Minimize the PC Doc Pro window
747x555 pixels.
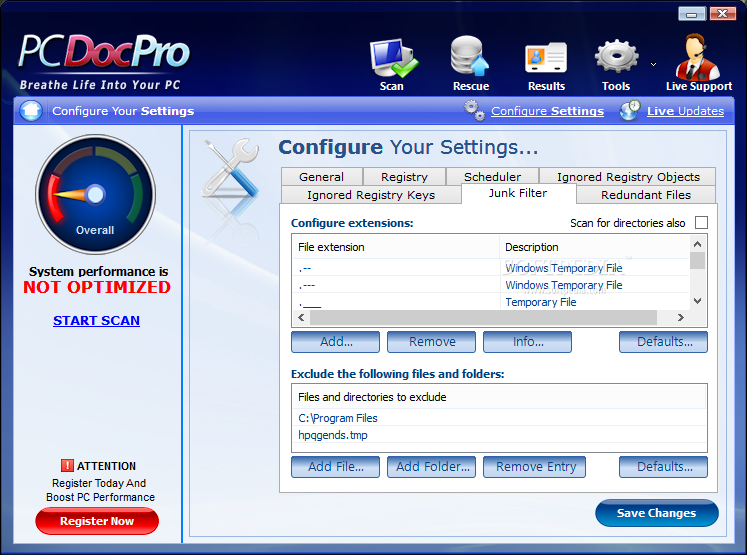pyautogui.click(x=692, y=14)
